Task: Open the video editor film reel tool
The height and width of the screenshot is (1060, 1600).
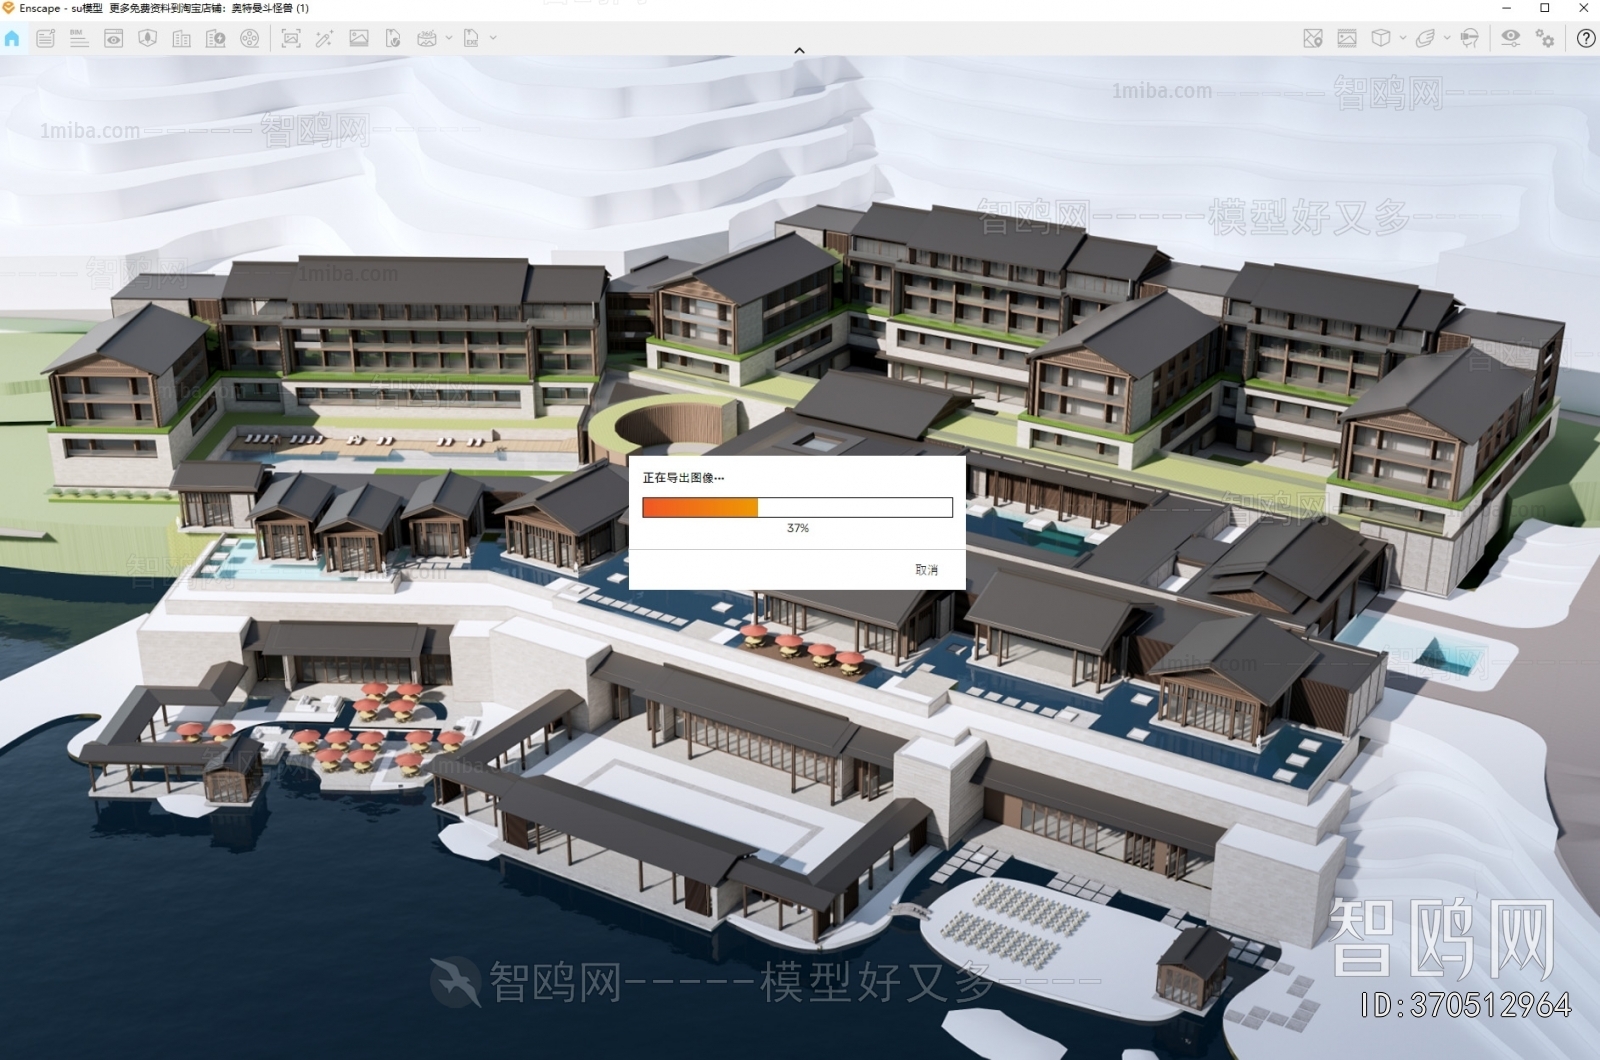Action: pyautogui.click(x=249, y=39)
